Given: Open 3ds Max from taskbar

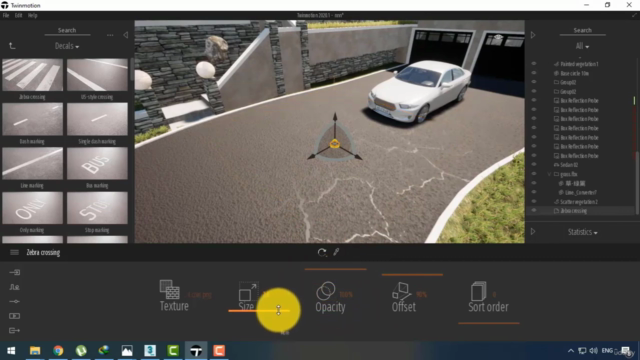Looking at the screenshot, I should tap(150, 351).
